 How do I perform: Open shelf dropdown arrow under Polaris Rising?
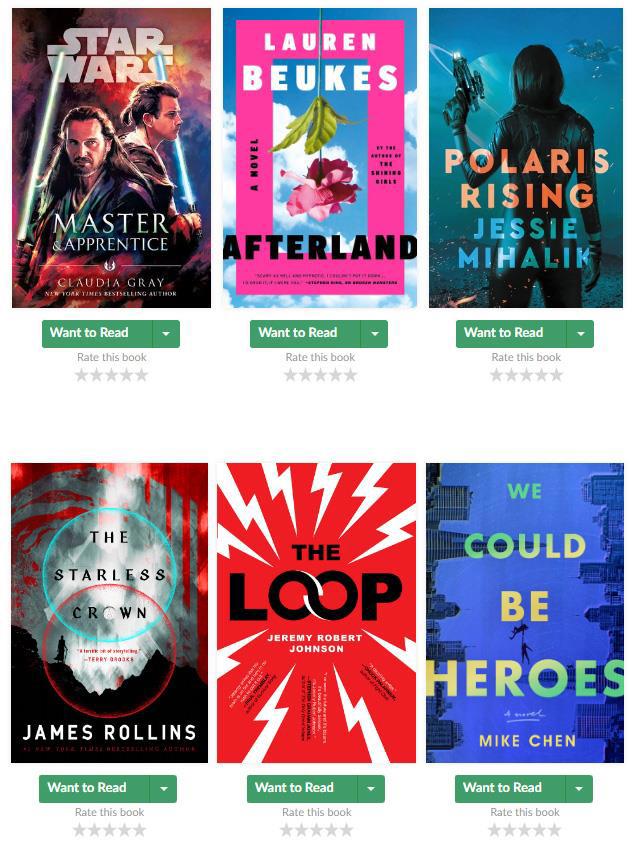[581, 333]
